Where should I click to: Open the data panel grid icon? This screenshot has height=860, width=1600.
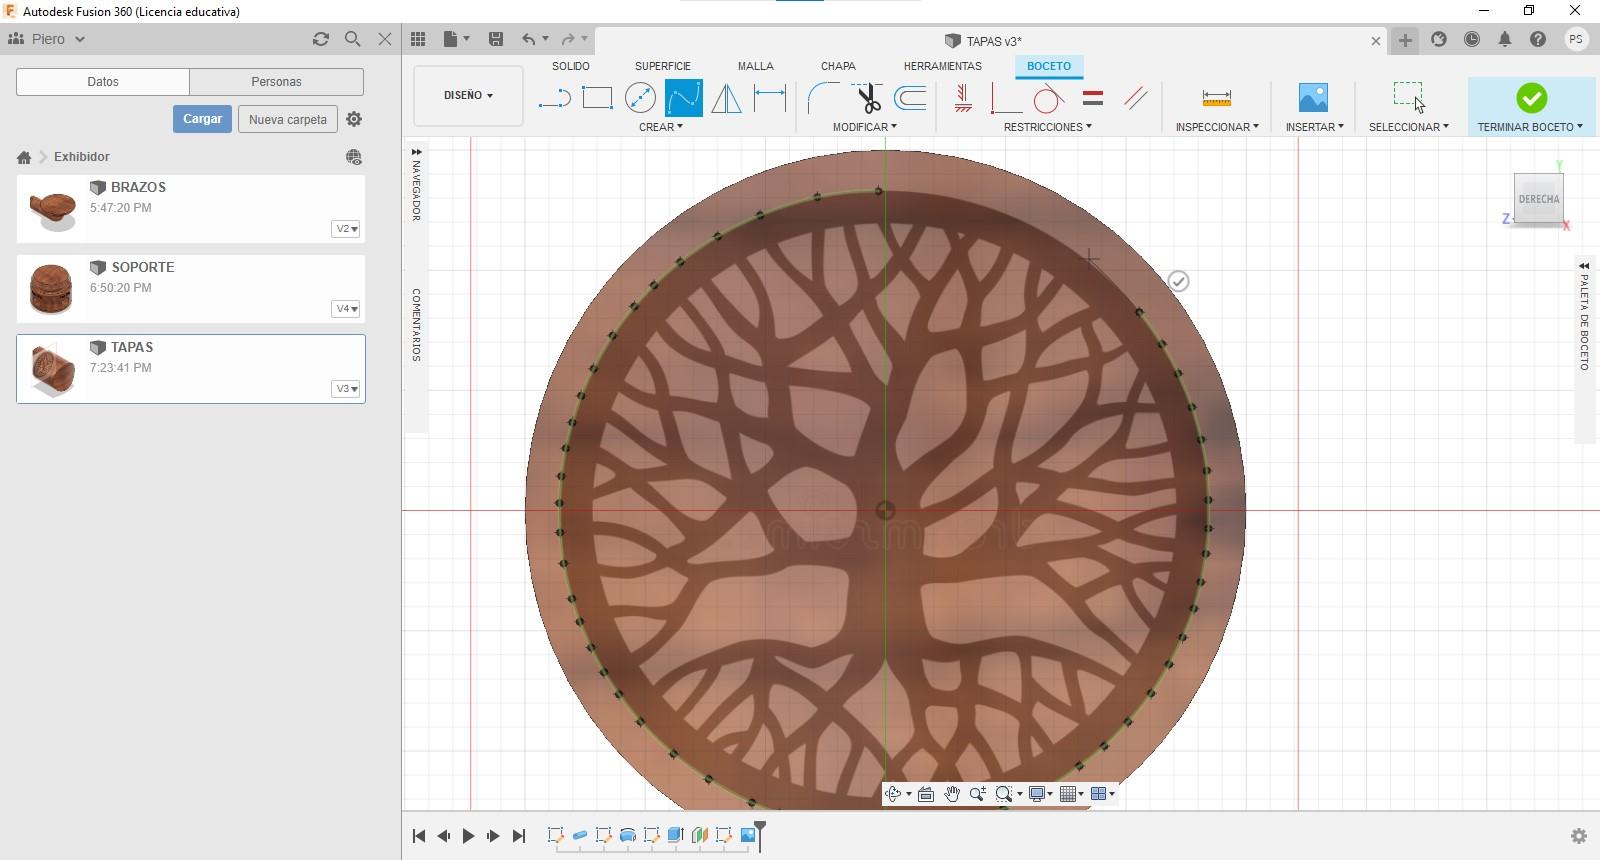pos(418,39)
